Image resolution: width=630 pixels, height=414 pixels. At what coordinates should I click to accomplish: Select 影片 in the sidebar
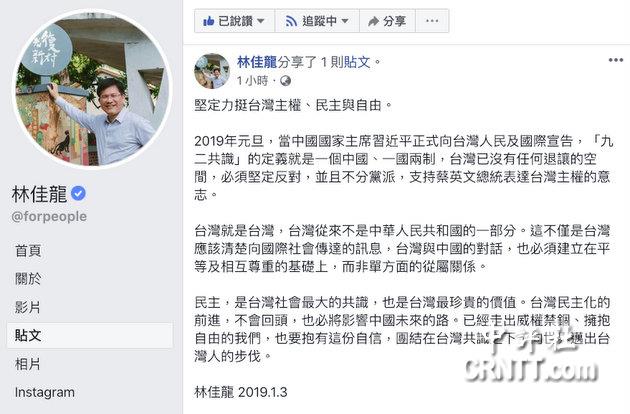click(x=28, y=307)
